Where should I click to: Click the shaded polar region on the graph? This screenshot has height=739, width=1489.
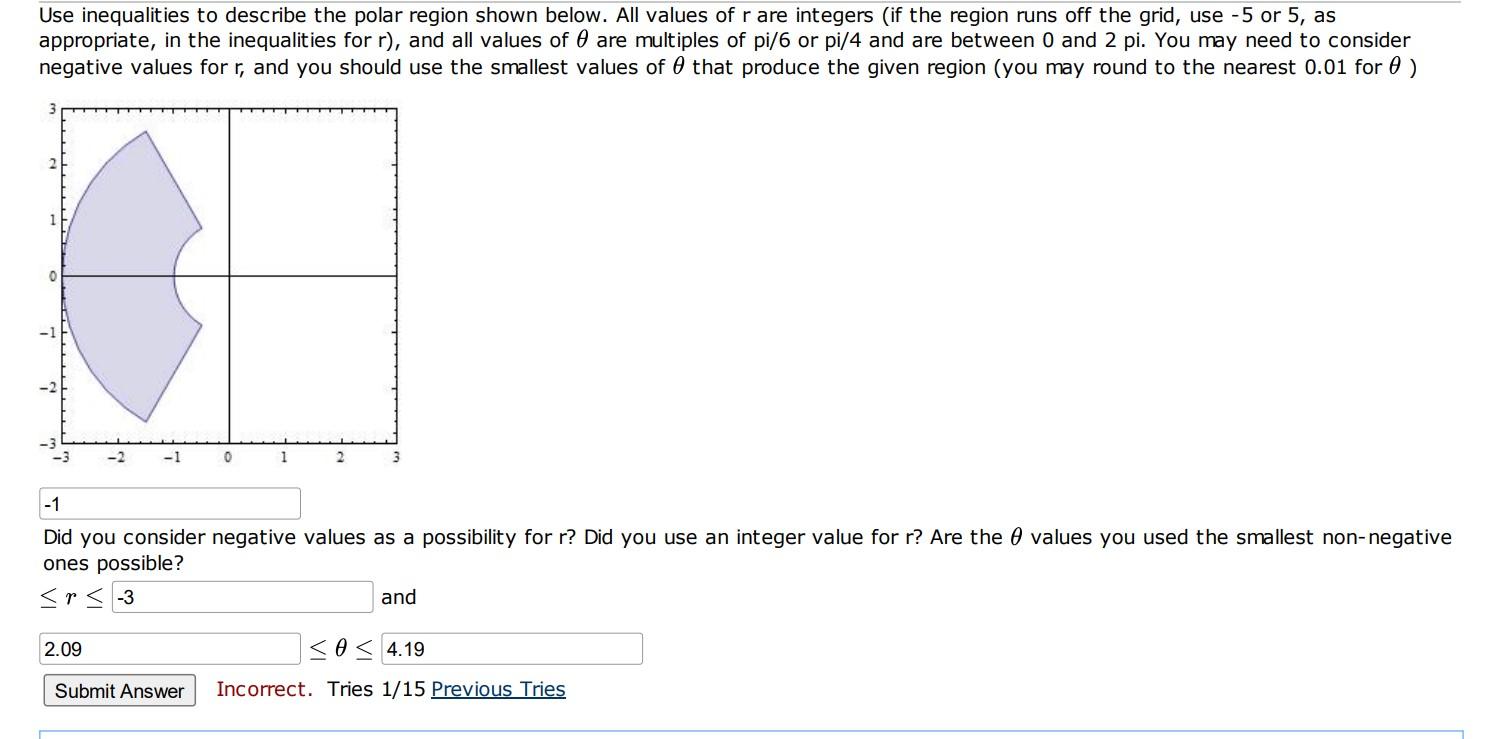pyautogui.click(x=120, y=250)
